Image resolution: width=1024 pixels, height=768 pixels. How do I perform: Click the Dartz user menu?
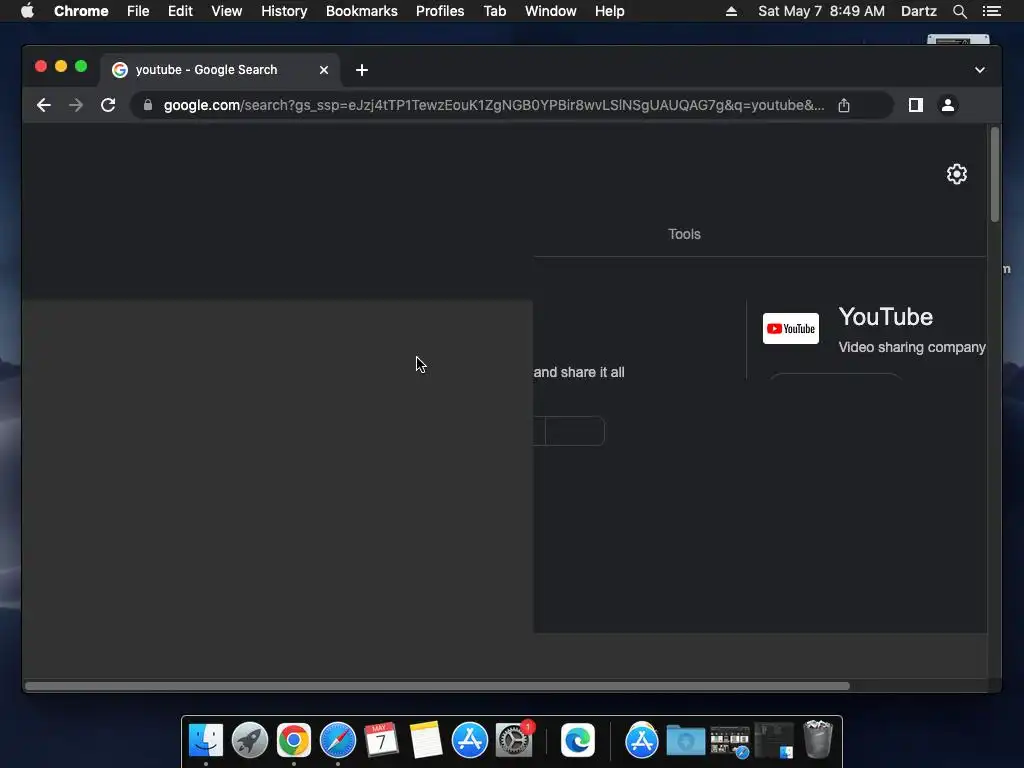pos(918,11)
